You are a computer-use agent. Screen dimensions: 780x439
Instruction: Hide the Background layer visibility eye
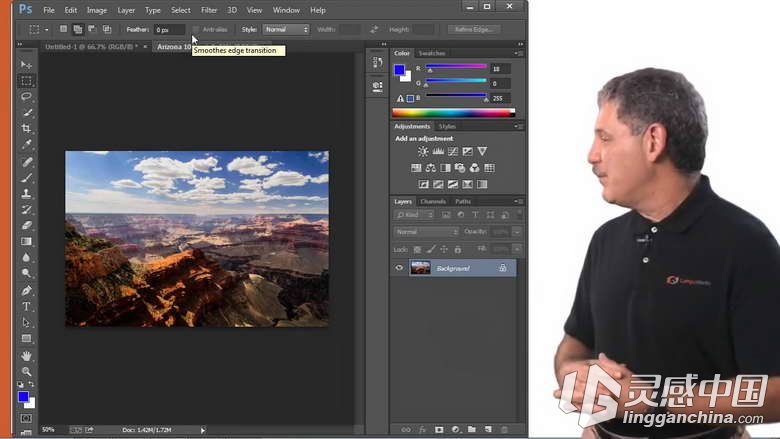[x=399, y=268]
